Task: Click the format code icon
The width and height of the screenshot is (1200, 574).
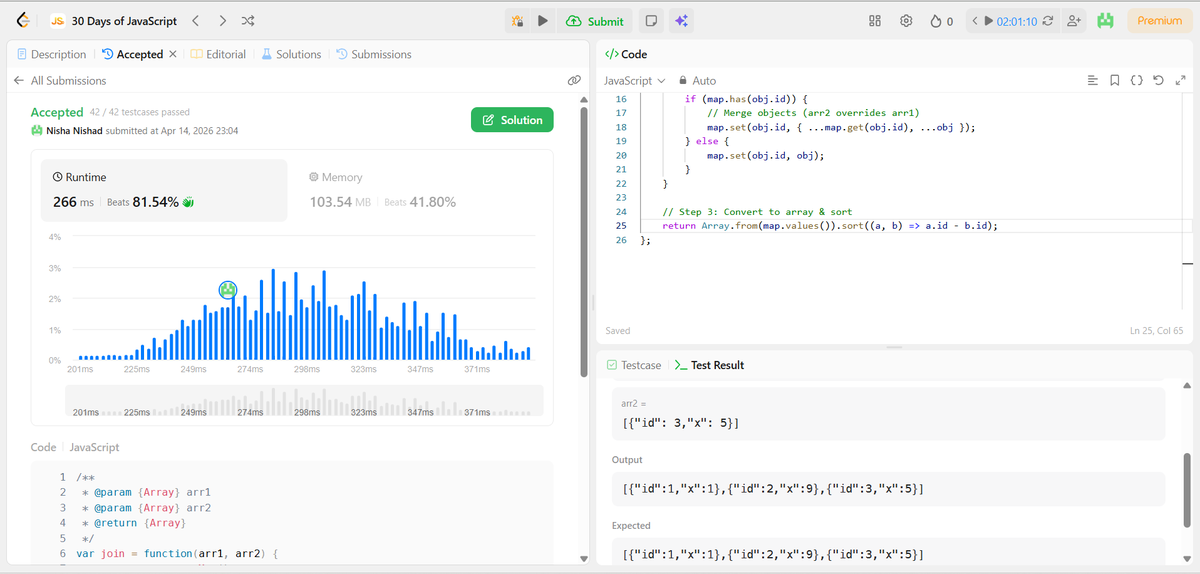Action: pos(1092,80)
